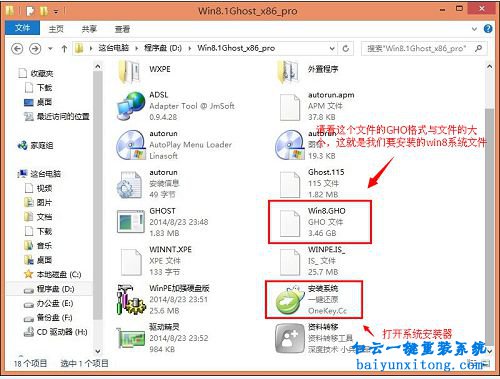Click 这台电脑 in the address bar
Screen dimensions: 500x379
tap(114, 48)
